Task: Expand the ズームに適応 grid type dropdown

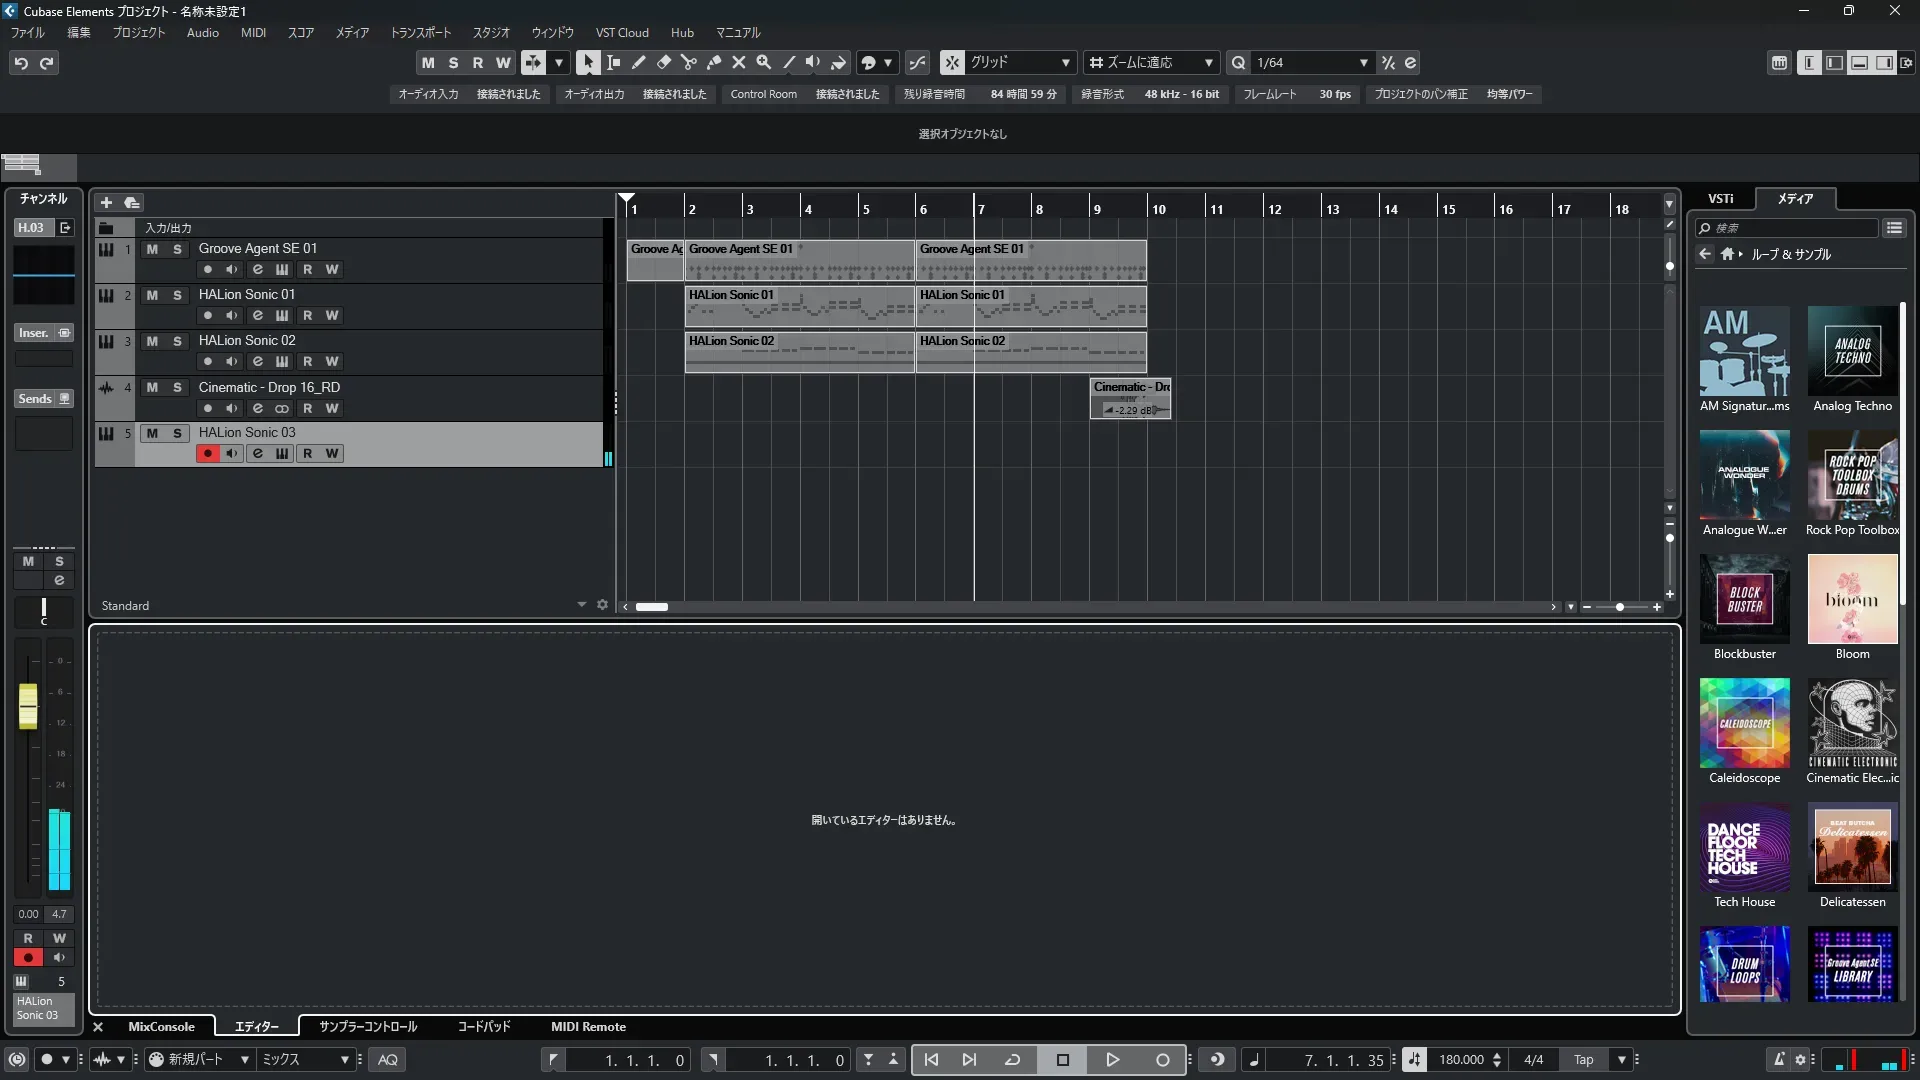Action: 1208,62
